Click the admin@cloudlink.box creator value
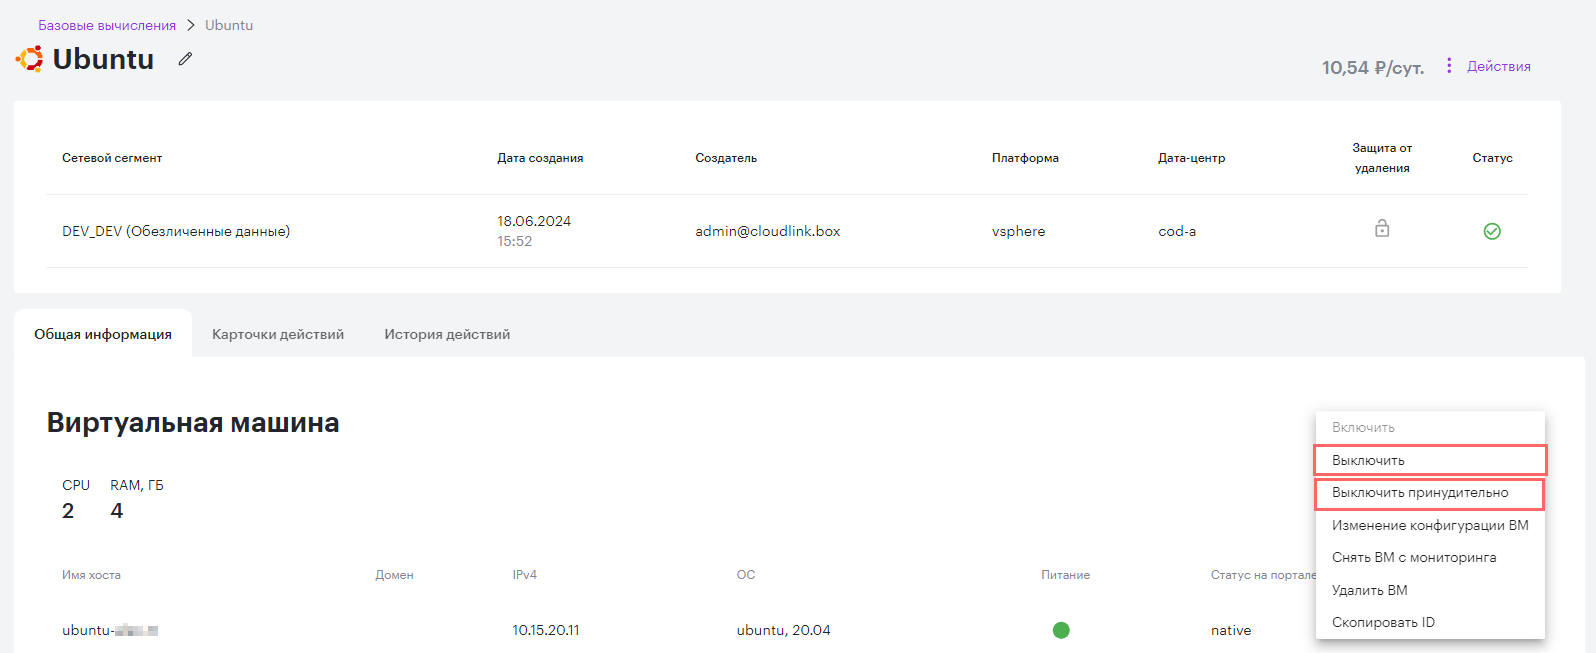Viewport: 1596px width, 653px height. pos(768,231)
